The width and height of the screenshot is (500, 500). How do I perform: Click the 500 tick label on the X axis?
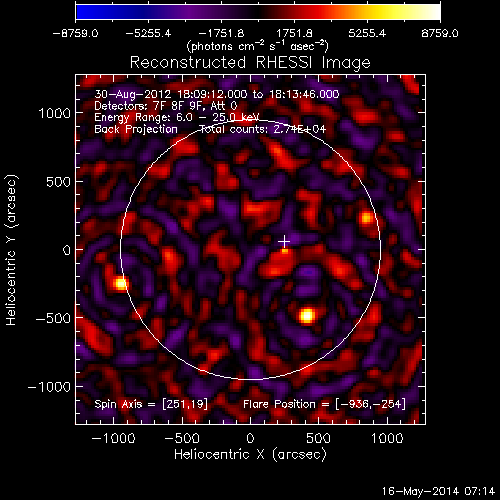pyautogui.click(x=318, y=438)
